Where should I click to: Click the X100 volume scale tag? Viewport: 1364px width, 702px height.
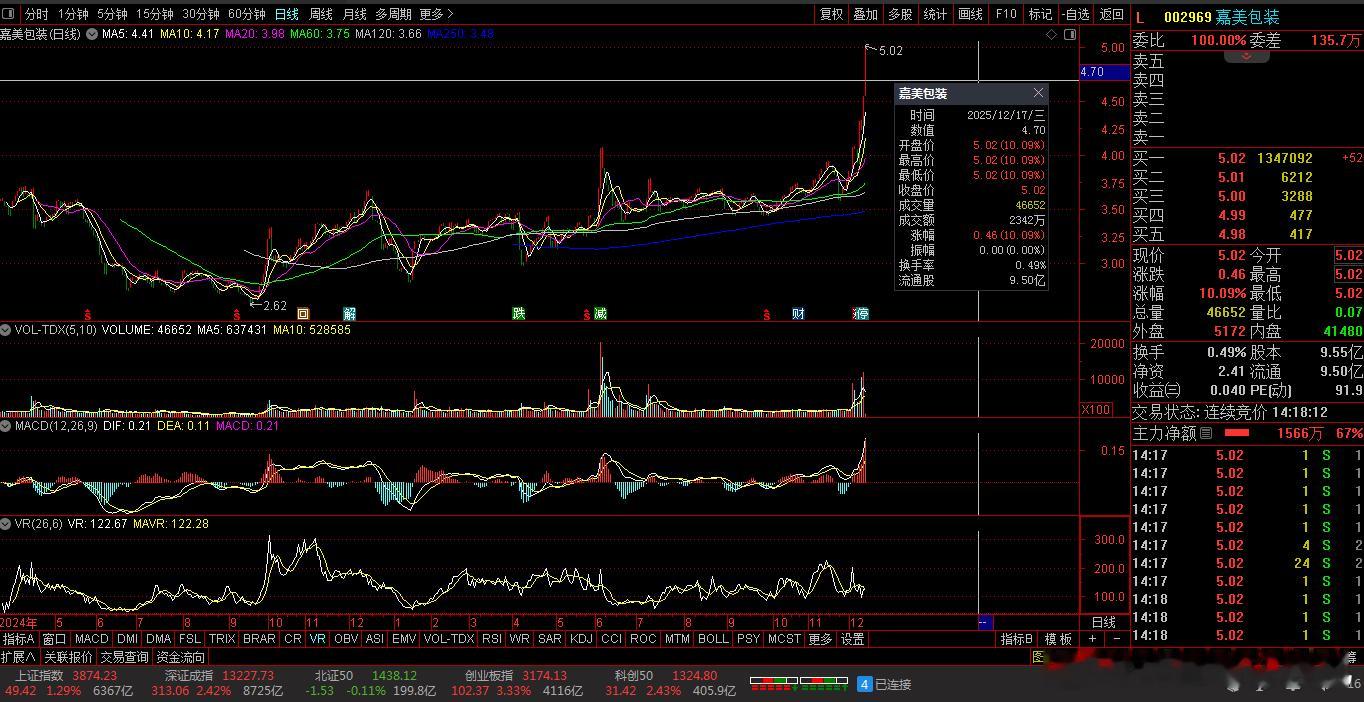(x=1096, y=409)
